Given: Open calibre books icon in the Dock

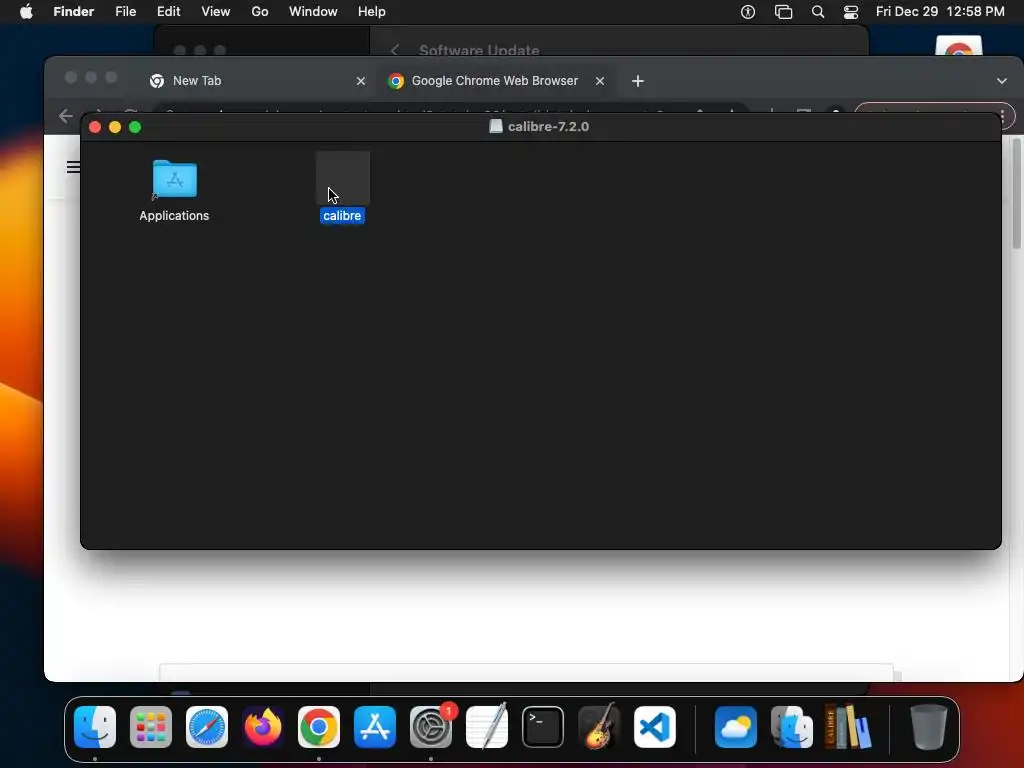Looking at the screenshot, I should [848, 727].
